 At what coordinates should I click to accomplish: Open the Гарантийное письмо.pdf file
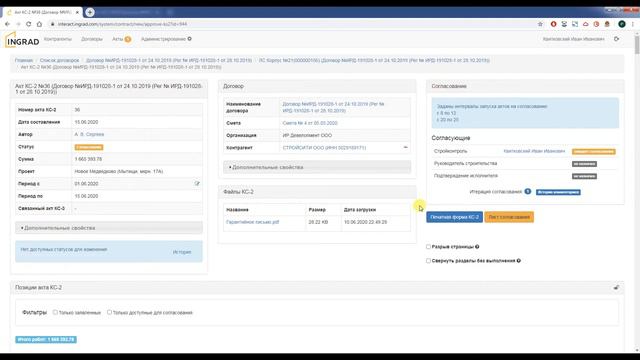click(253, 222)
